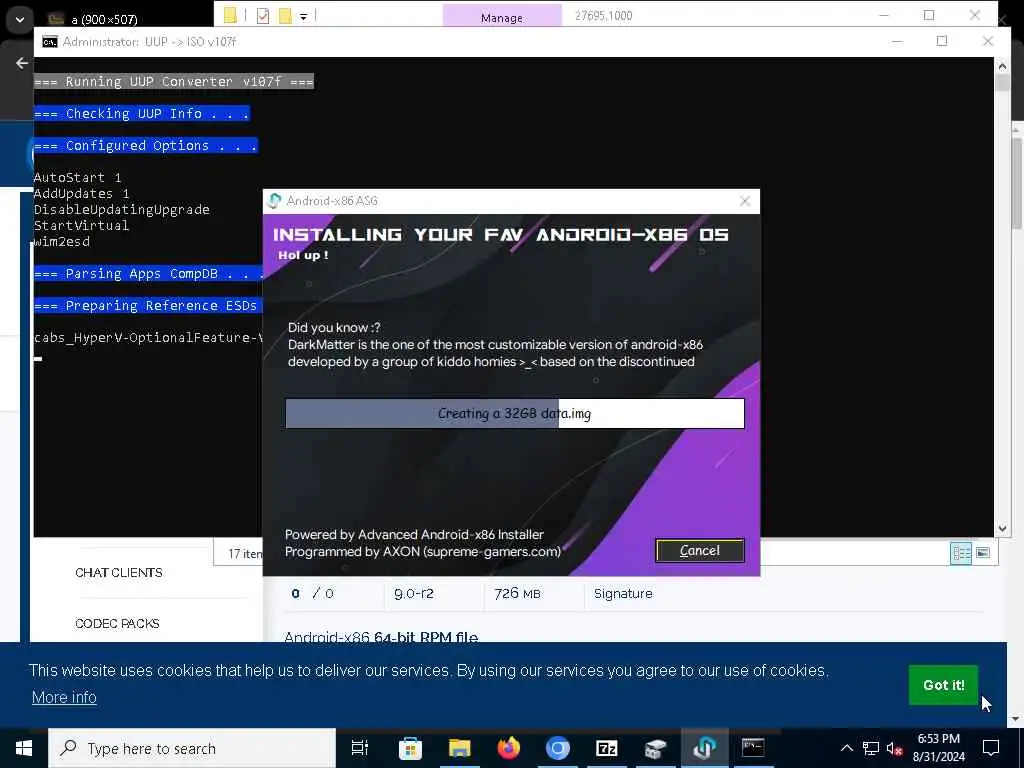Close the Android-x86 ASG dialog
Image resolution: width=1024 pixels, height=768 pixels.
coord(744,201)
